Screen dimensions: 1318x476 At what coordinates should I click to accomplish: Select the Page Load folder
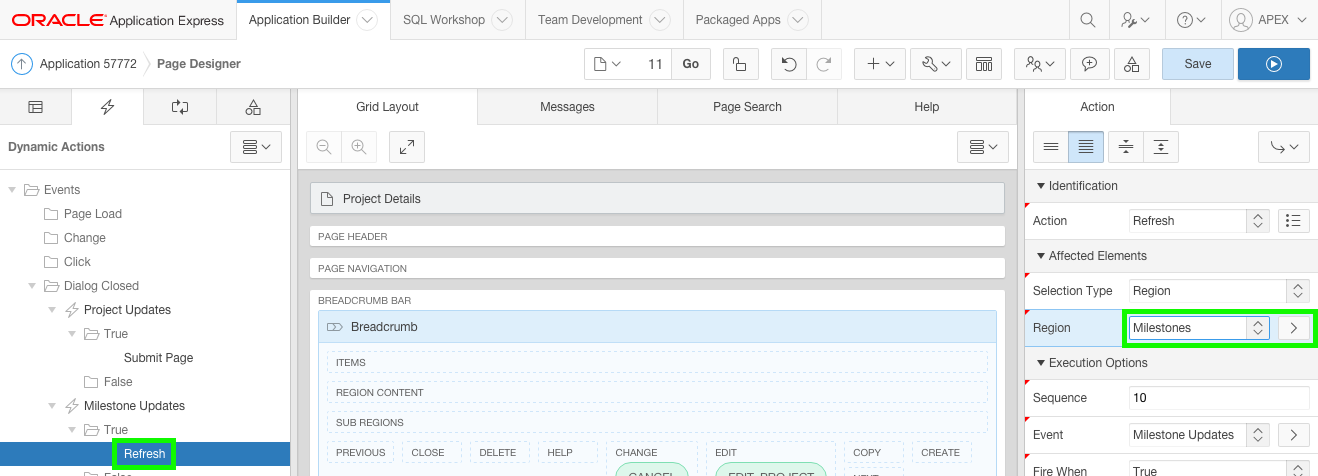pyautogui.click(x=93, y=214)
